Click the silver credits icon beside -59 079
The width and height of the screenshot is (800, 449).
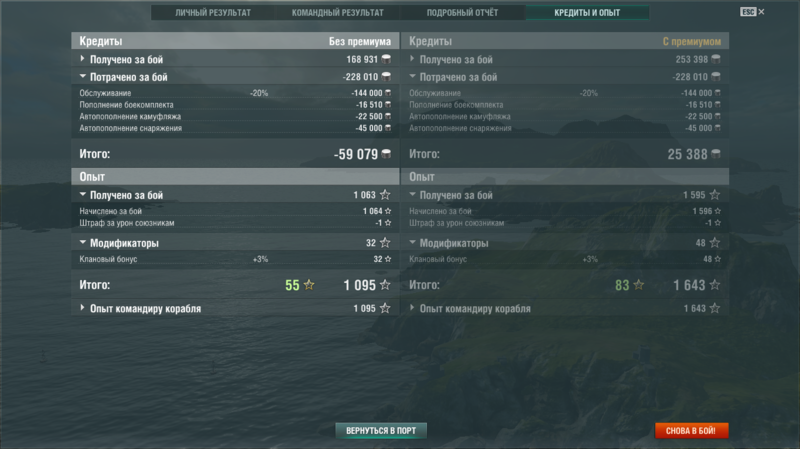pos(387,154)
